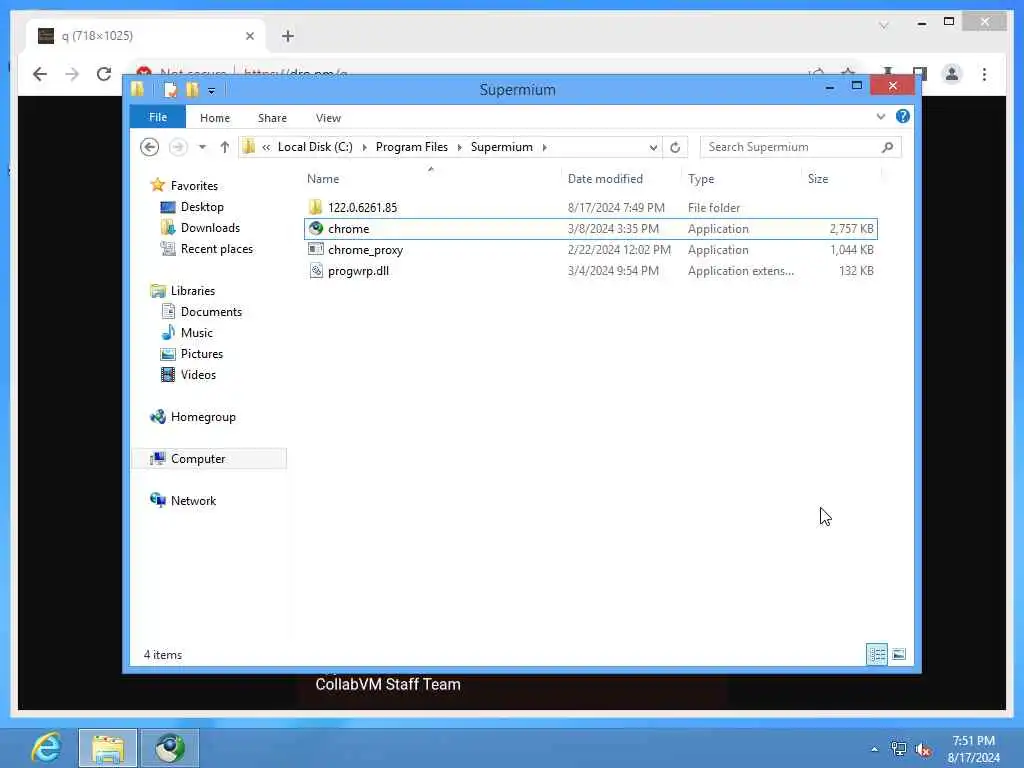Select Homegroup in navigation pane
Screen dimensions: 1024x768
point(202,417)
